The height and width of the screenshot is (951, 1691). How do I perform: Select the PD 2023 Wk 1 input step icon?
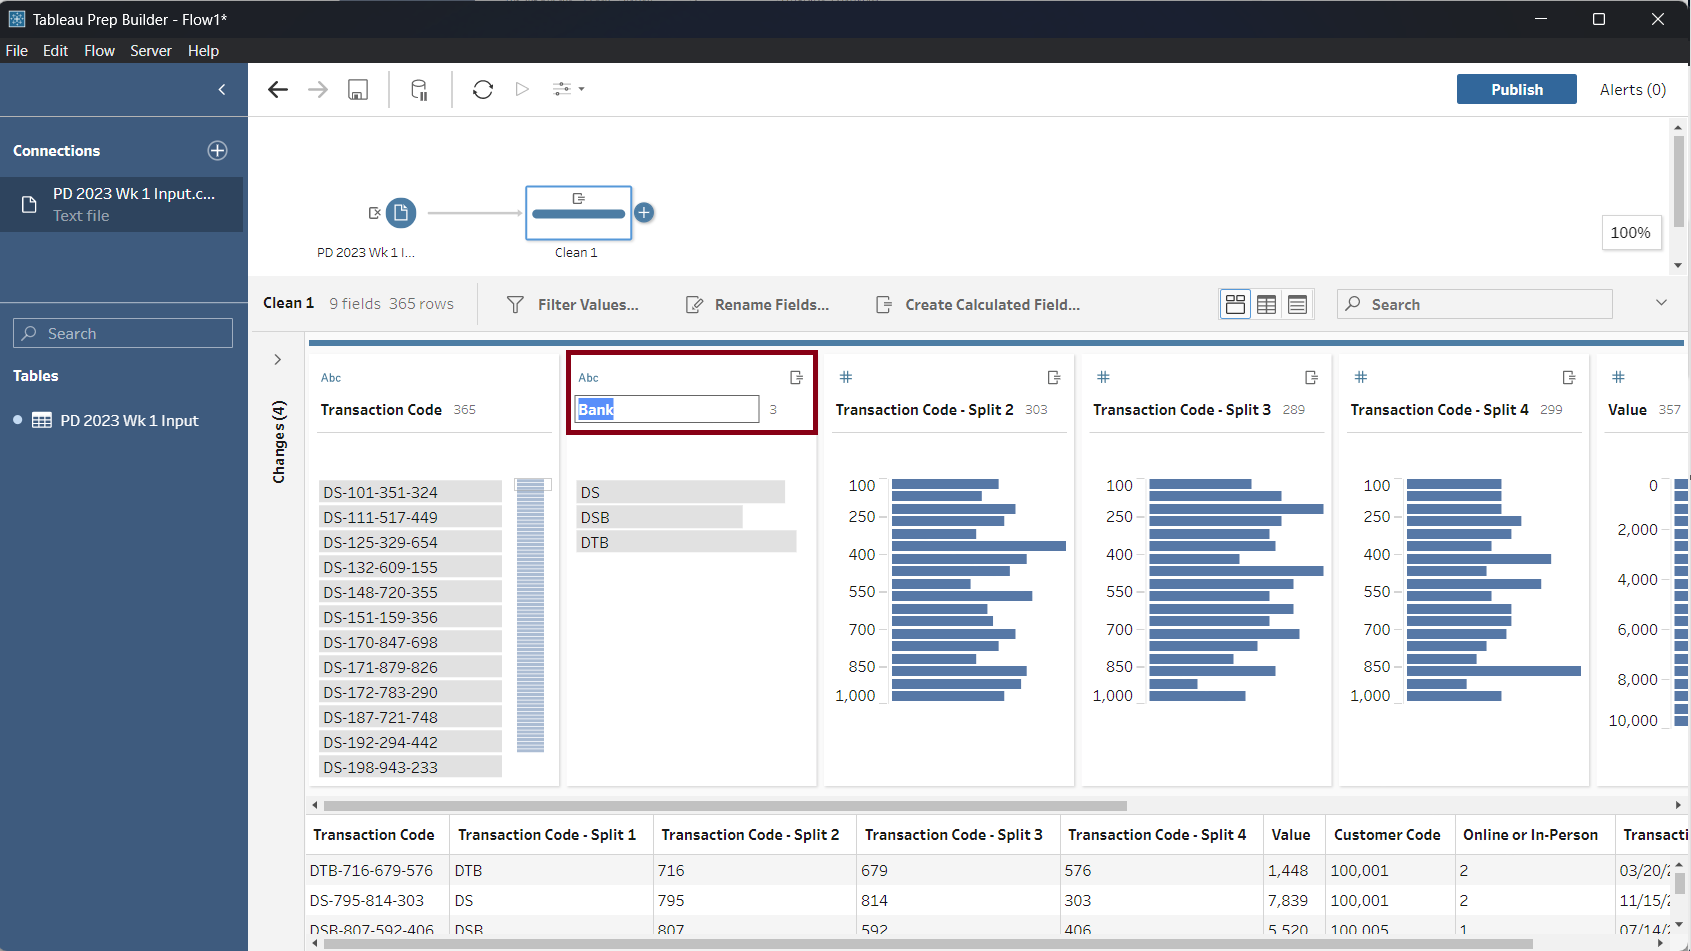[x=401, y=213]
